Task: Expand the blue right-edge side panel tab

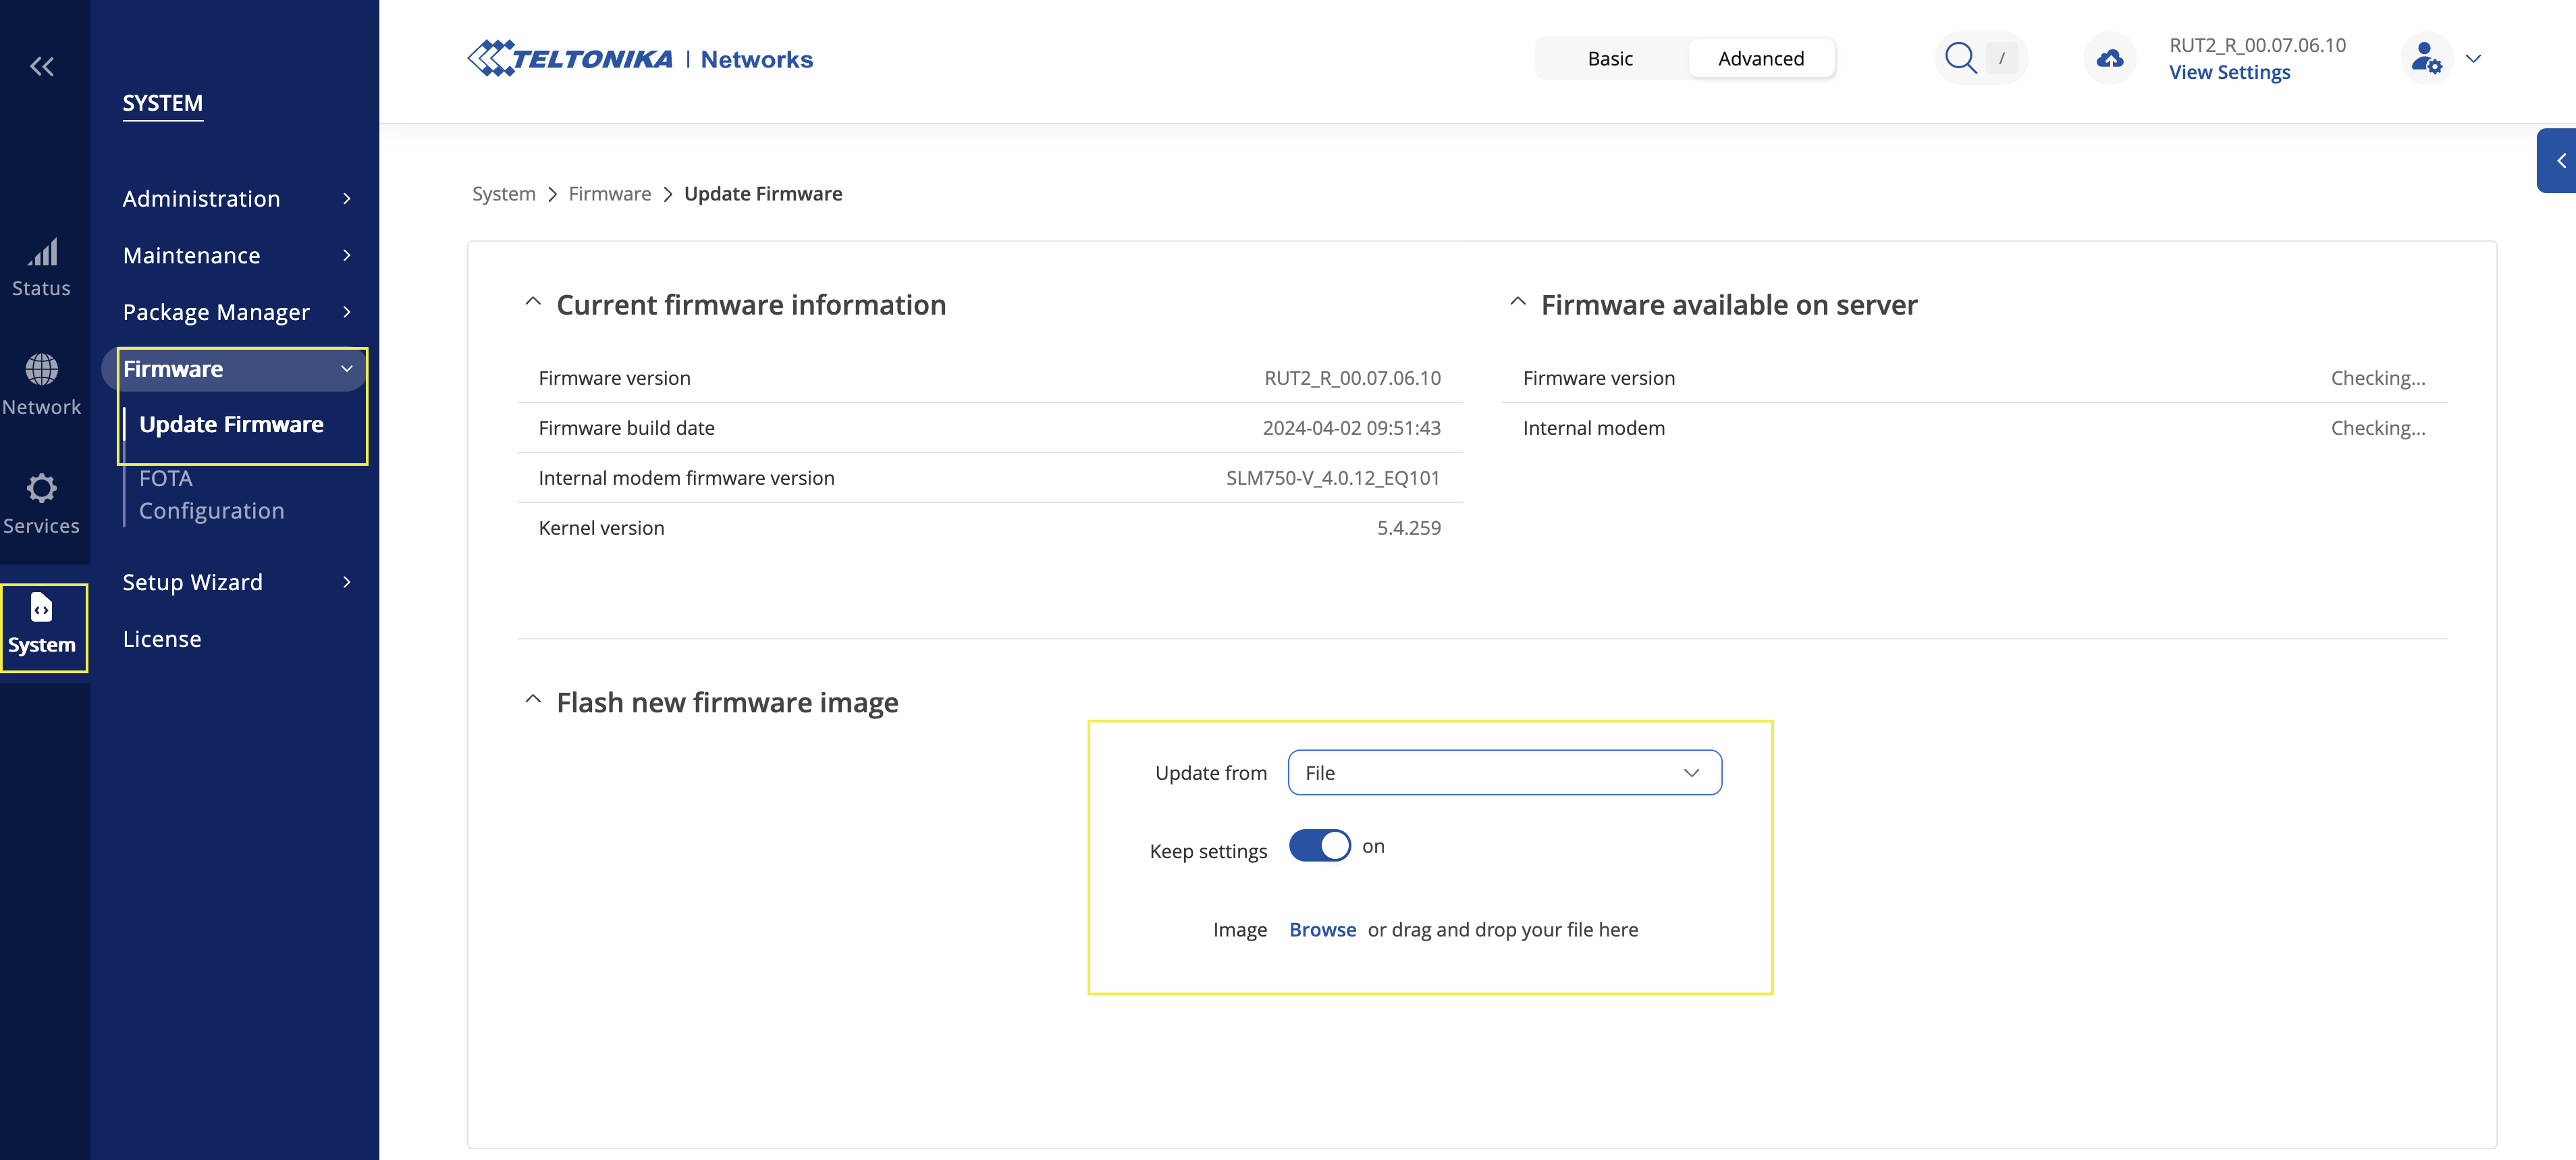Action: pos(2559,160)
